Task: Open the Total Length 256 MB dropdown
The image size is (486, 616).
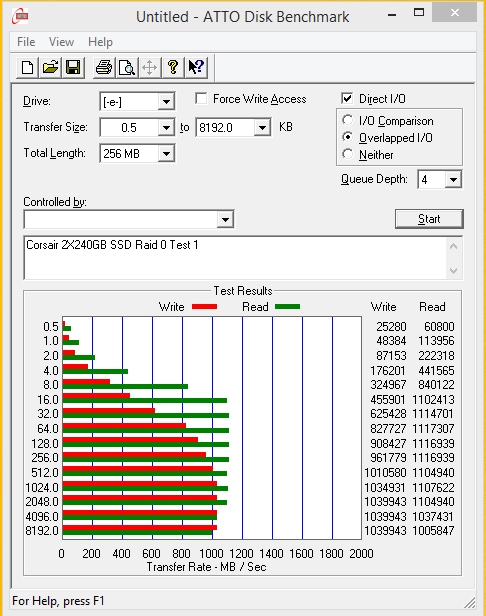Action: coord(166,154)
